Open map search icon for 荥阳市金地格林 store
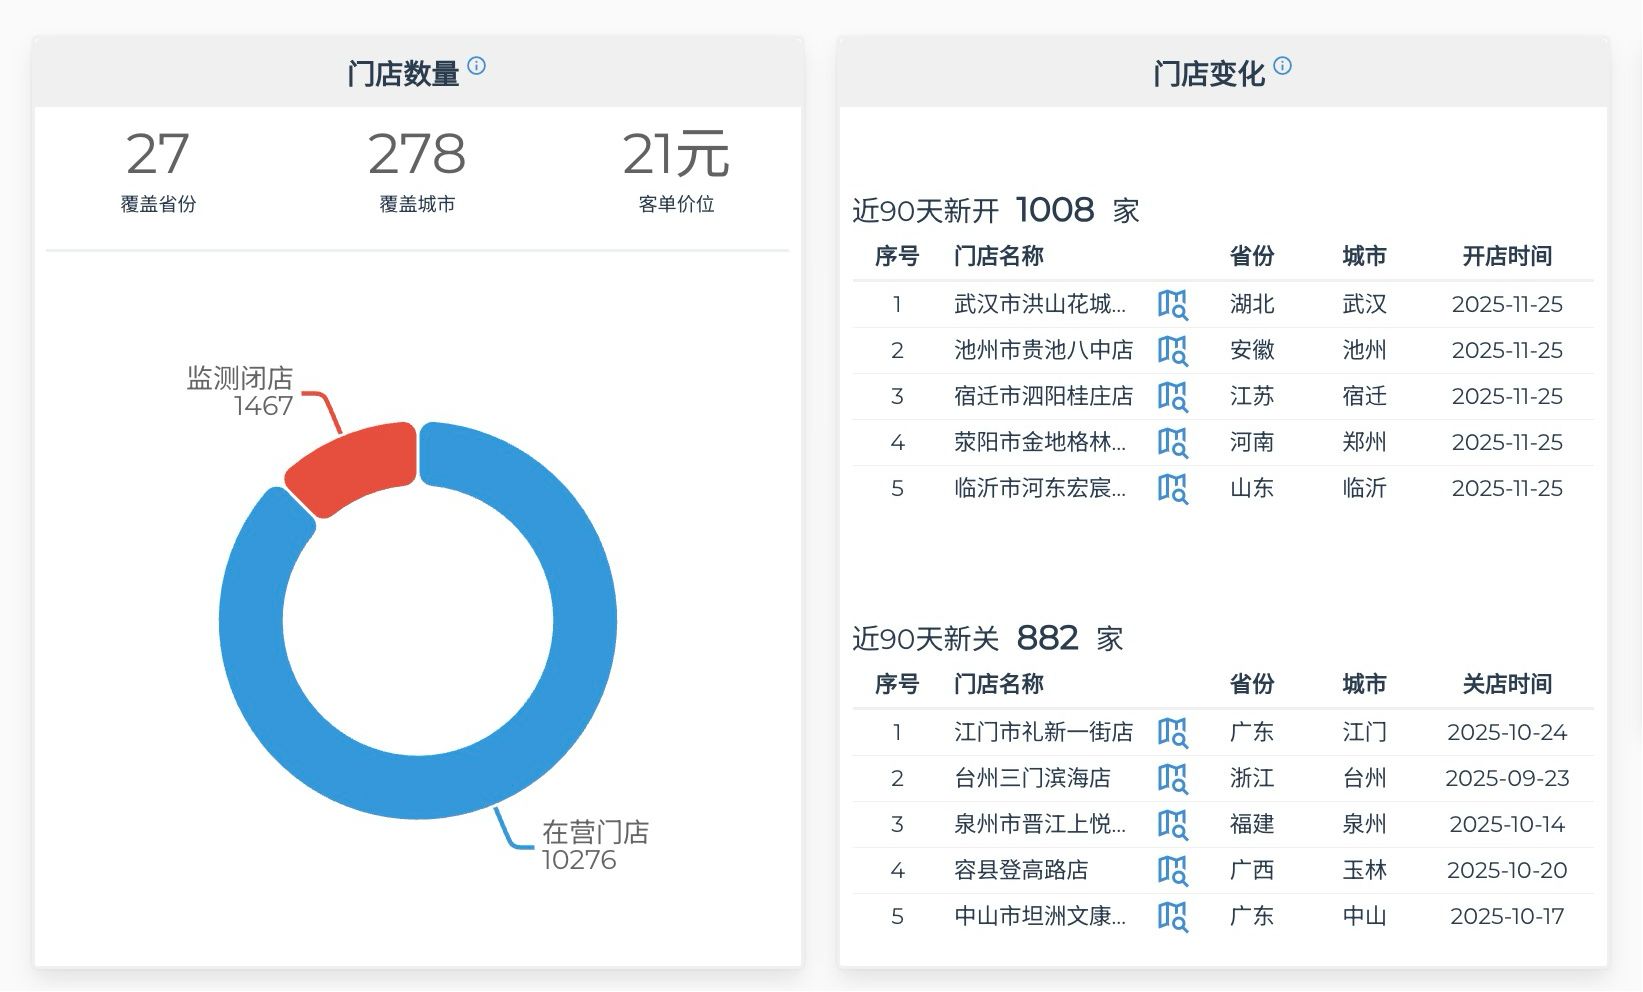1643x992 pixels. coord(1172,443)
